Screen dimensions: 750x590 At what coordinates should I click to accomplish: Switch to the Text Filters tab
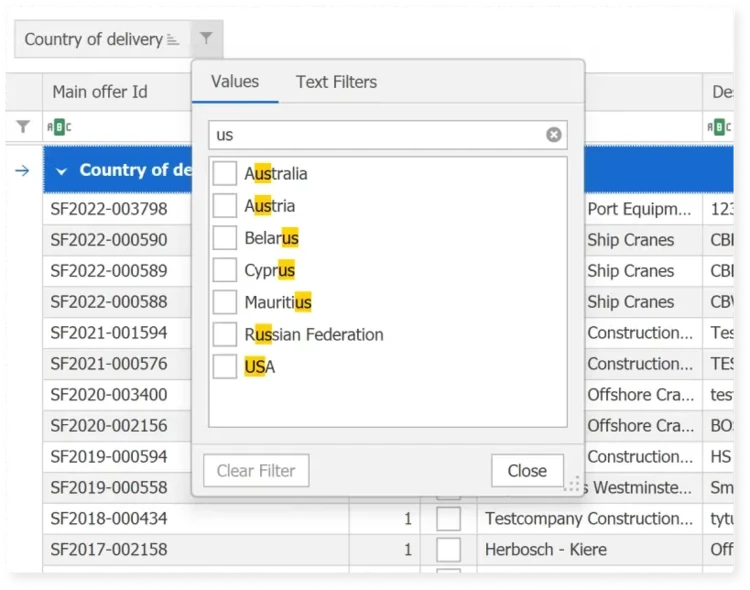[x=336, y=82]
